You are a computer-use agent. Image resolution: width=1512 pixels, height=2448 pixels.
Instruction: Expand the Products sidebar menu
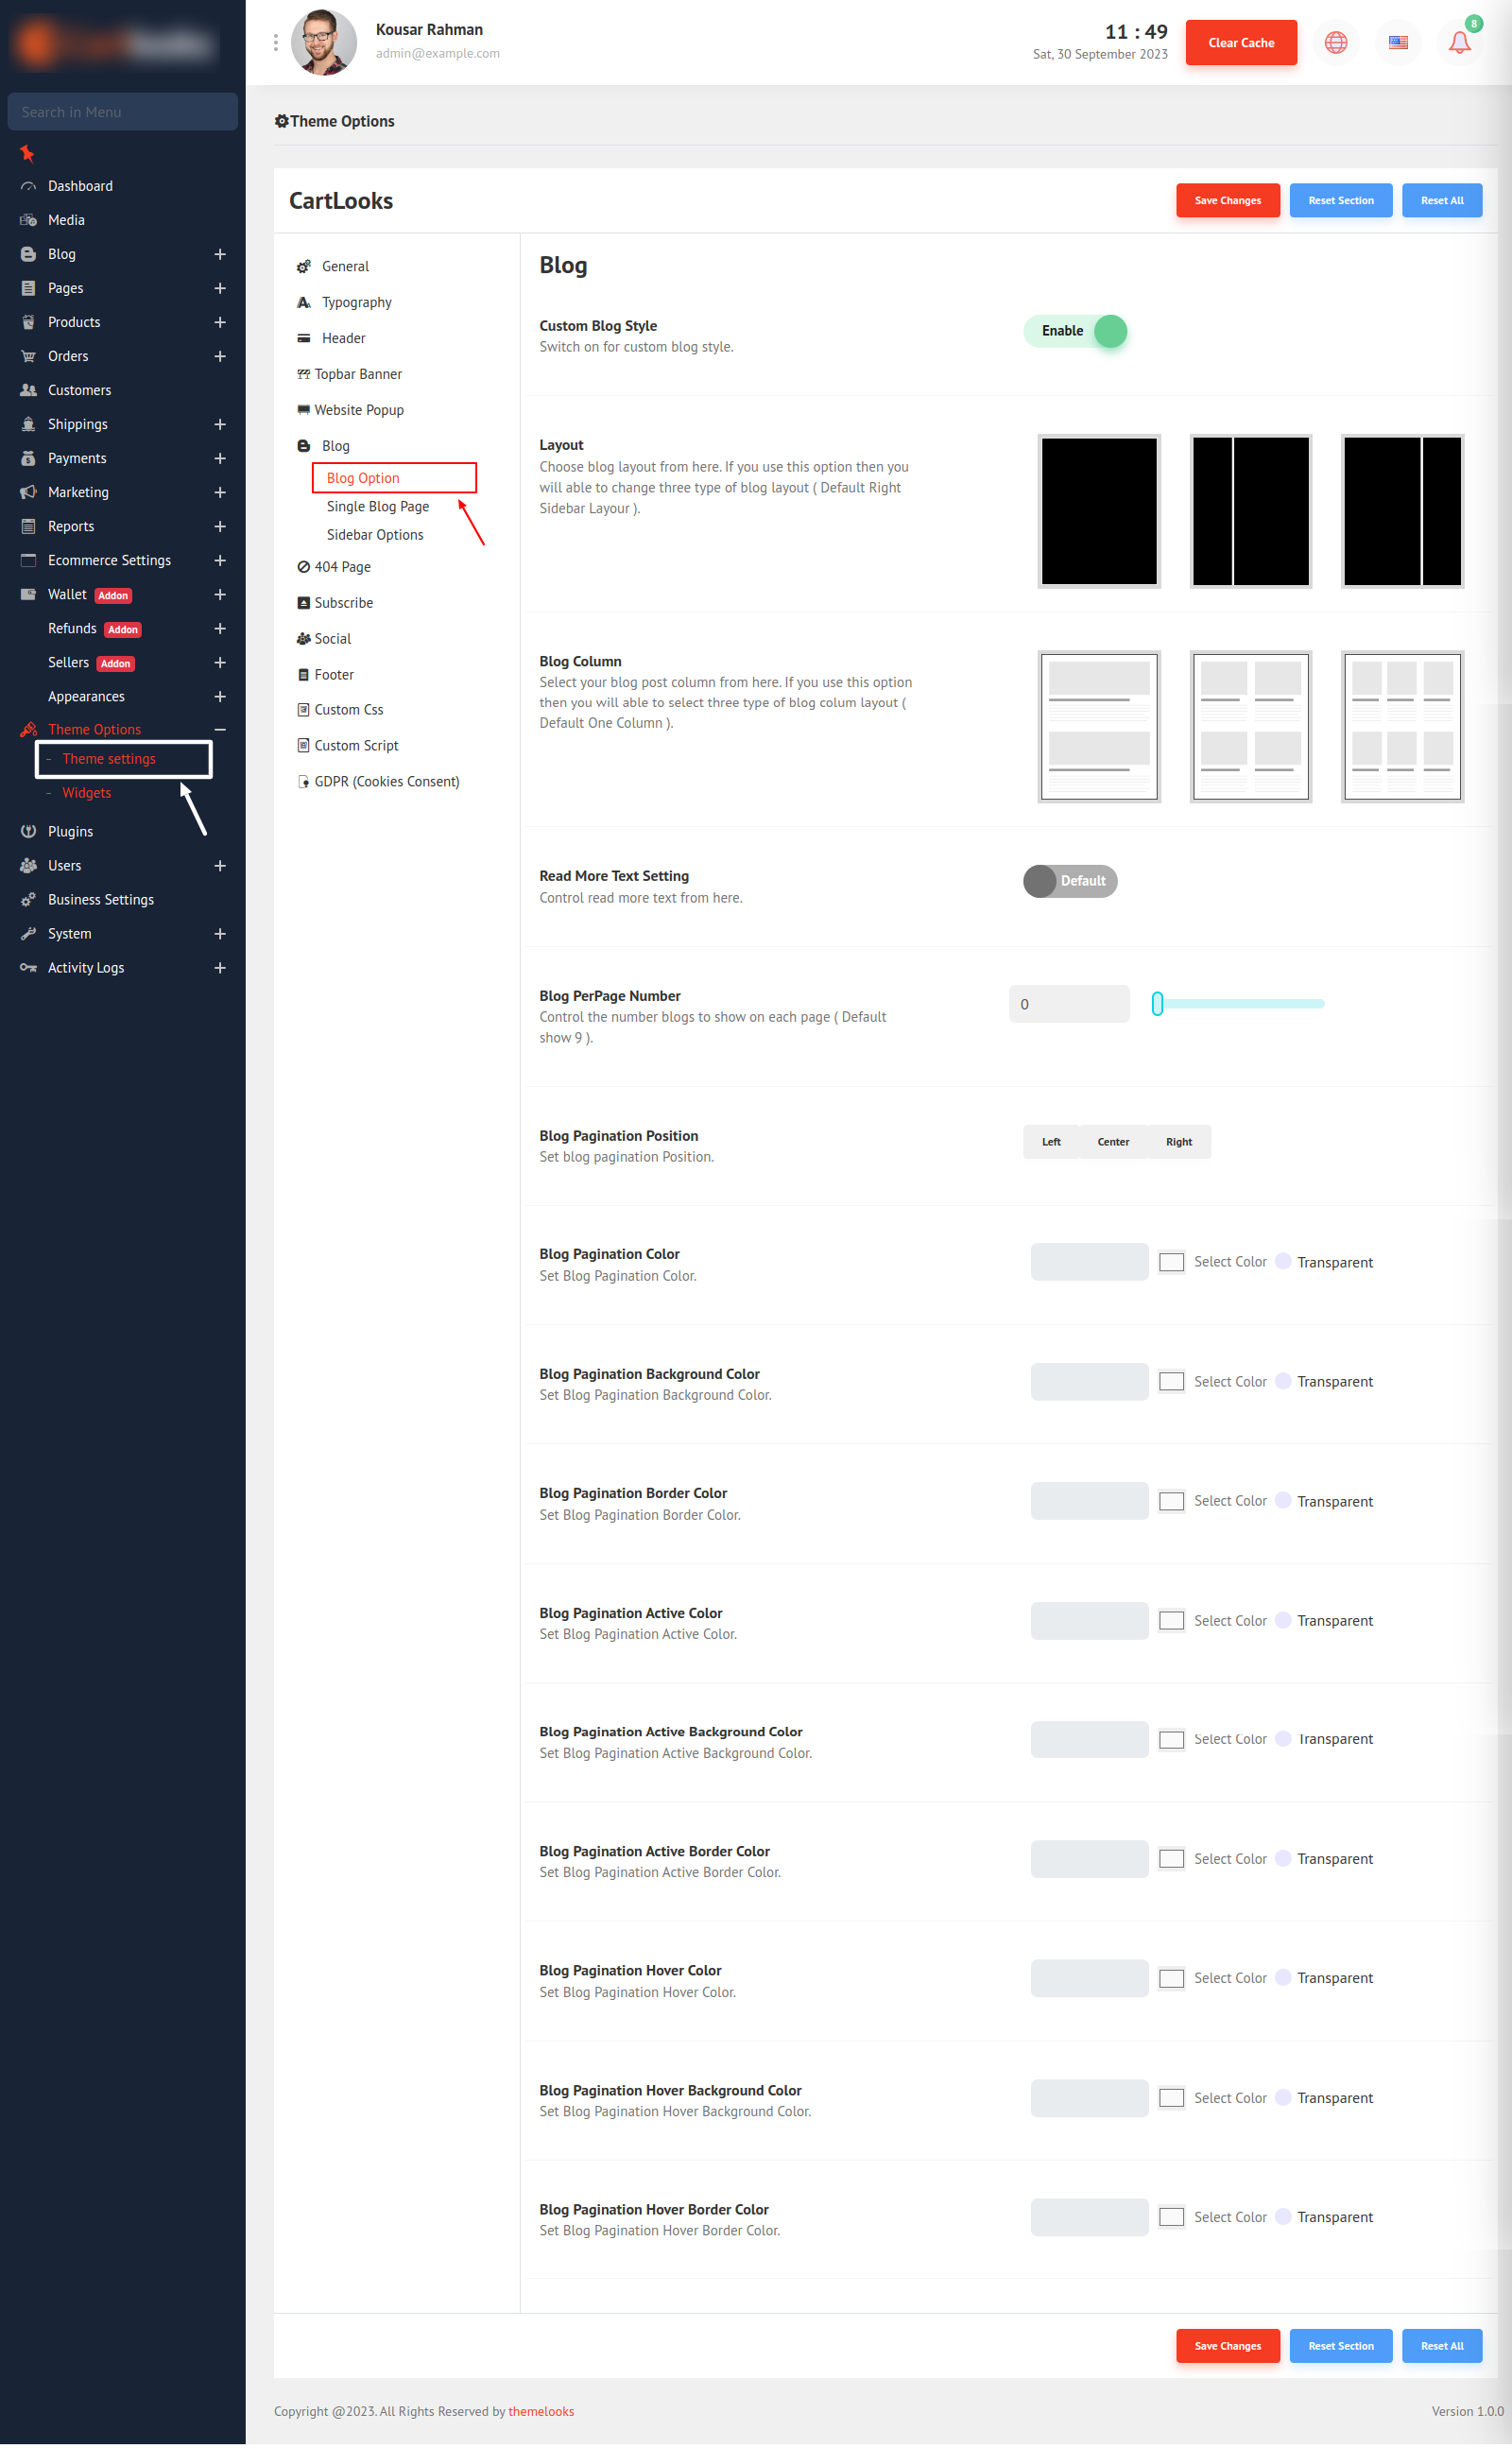coord(219,322)
